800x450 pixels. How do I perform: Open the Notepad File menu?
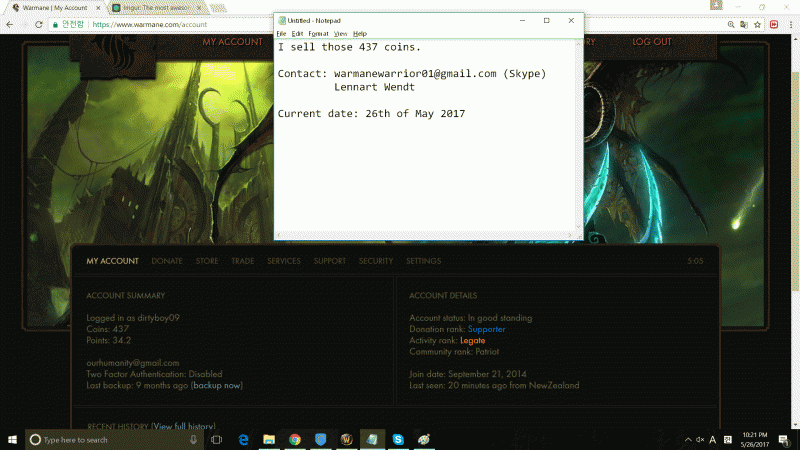click(x=281, y=34)
